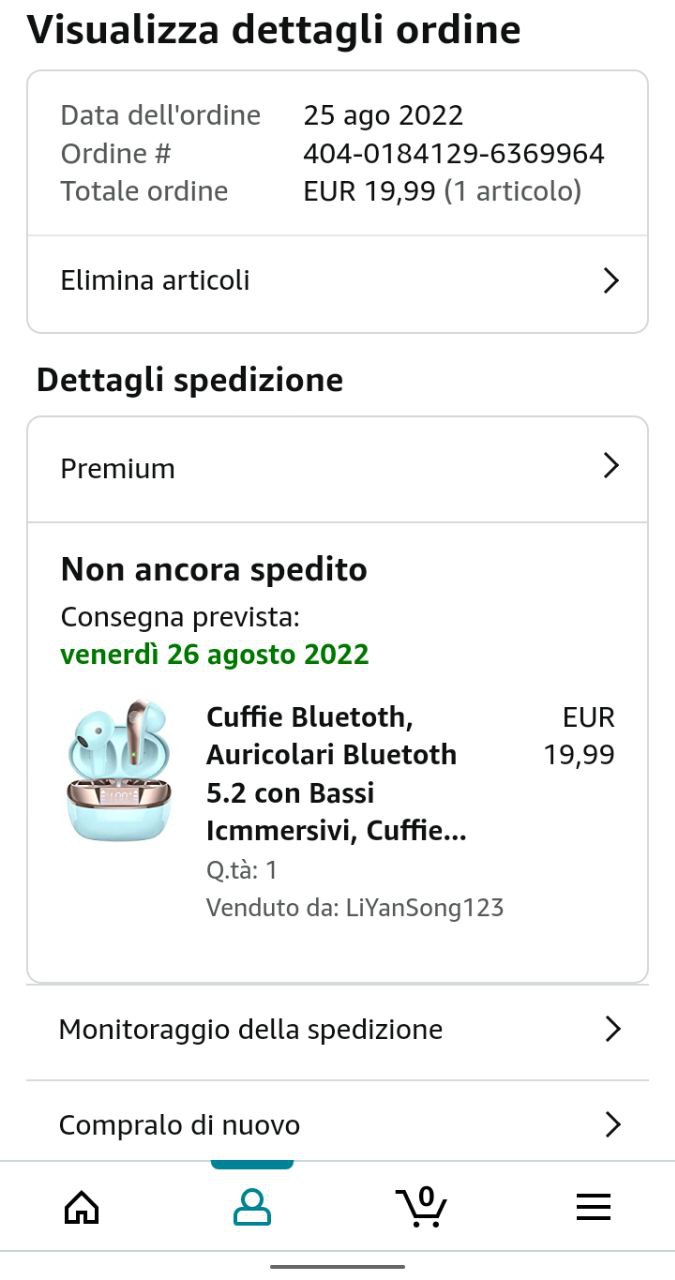The height and width of the screenshot is (1280, 675).
Task: Go to the Home tab icon
Action: (x=81, y=1208)
